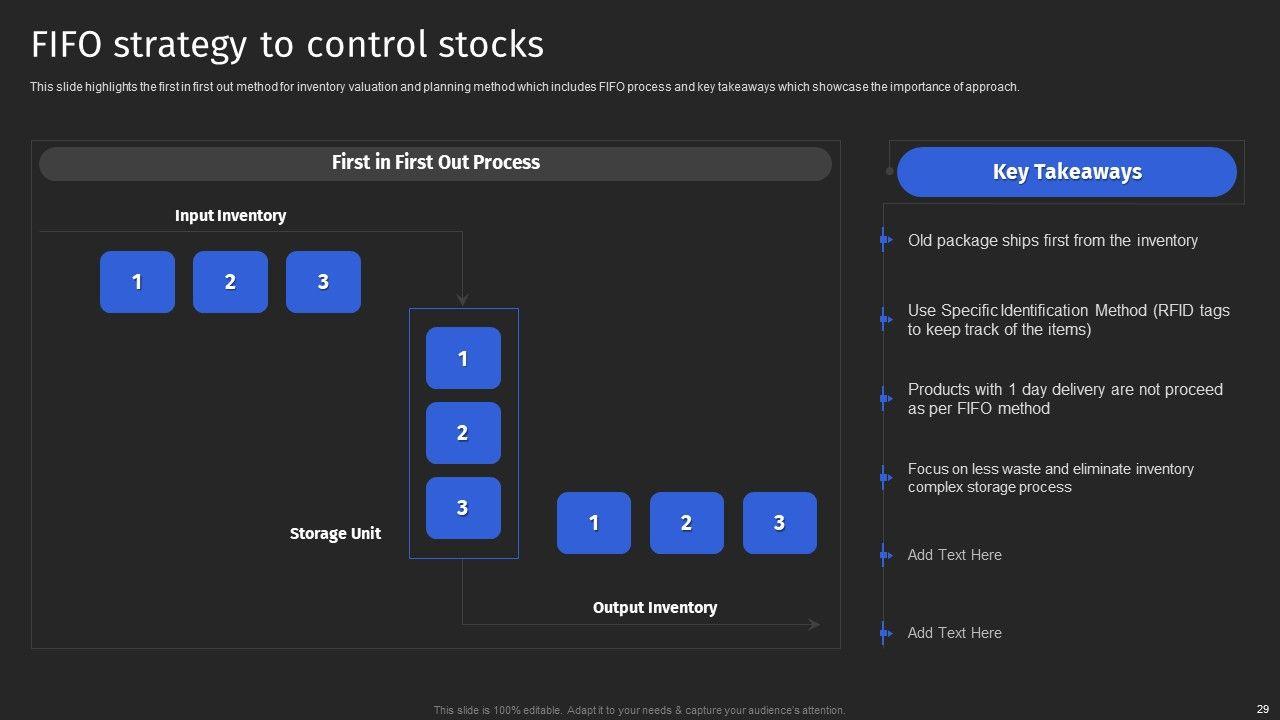The image size is (1280, 720).
Task: Click the arrowhead pointing down into storage unit
Action: click(462, 299)
